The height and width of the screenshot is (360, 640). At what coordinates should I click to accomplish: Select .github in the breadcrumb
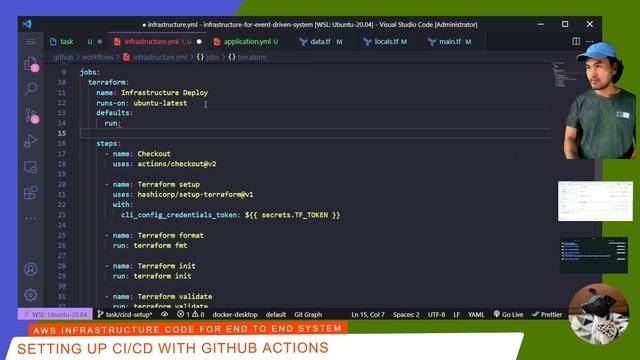click(63, 57)
